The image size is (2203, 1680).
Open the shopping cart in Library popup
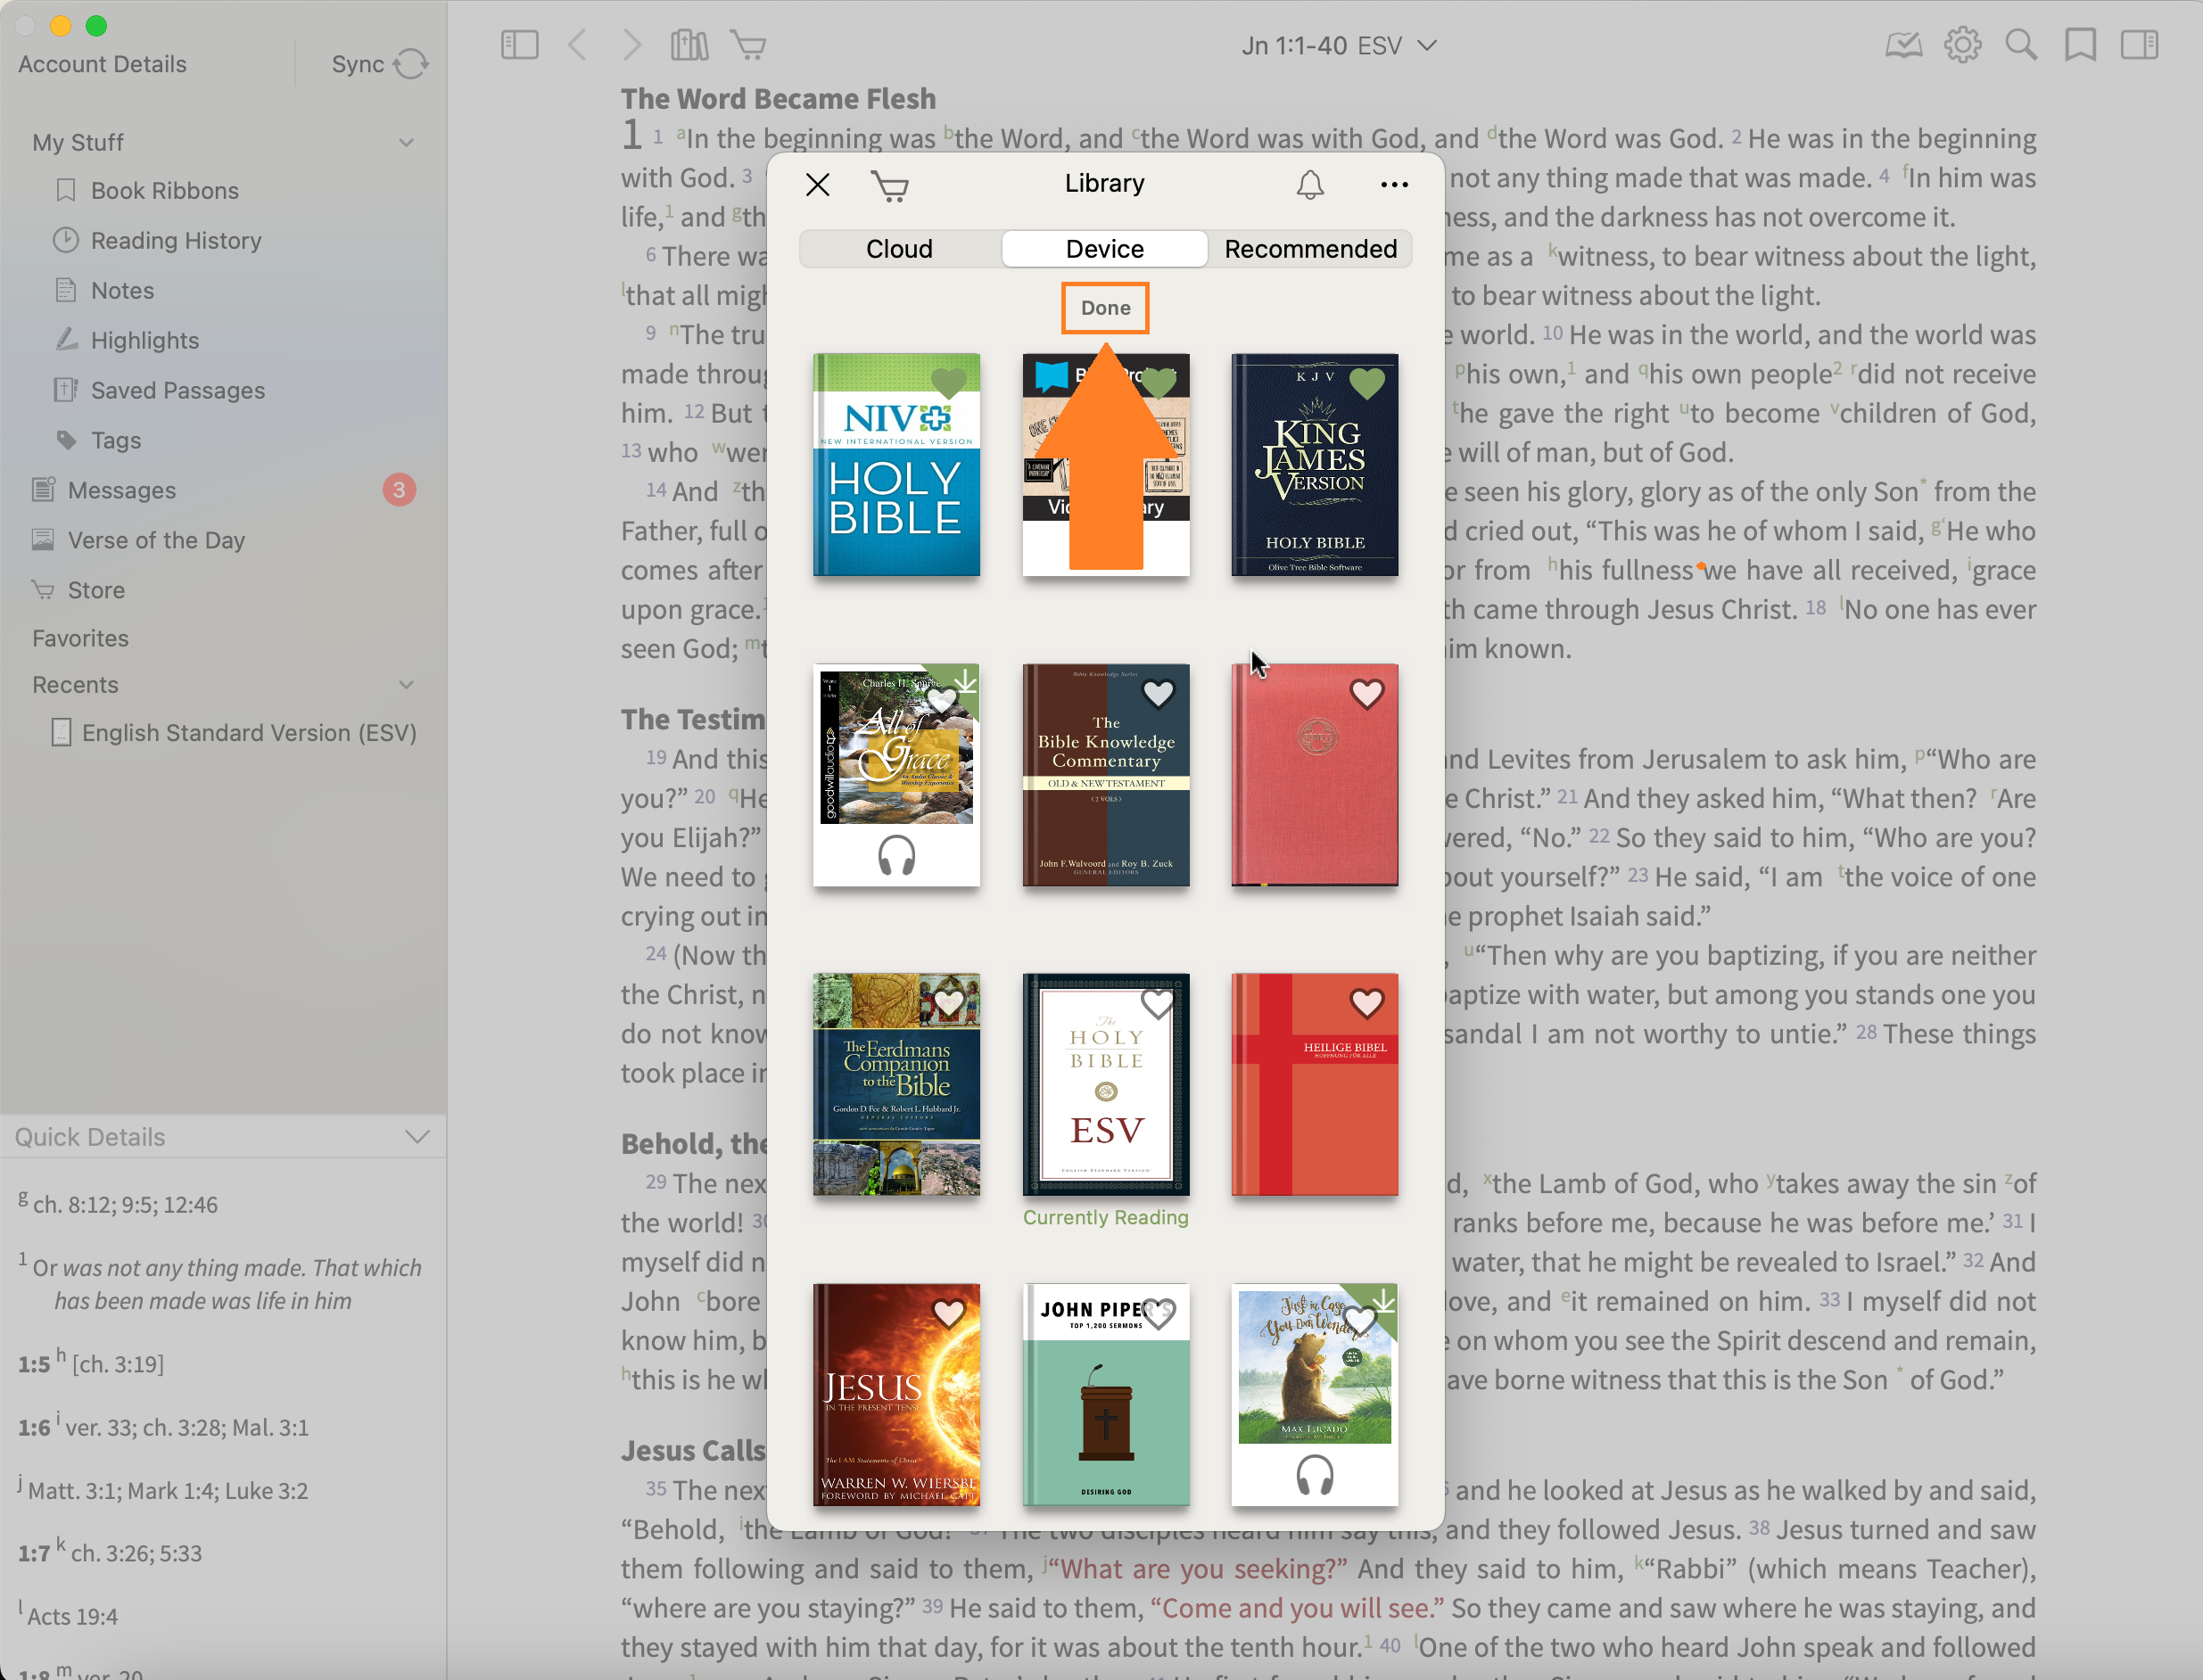[889, 186]
